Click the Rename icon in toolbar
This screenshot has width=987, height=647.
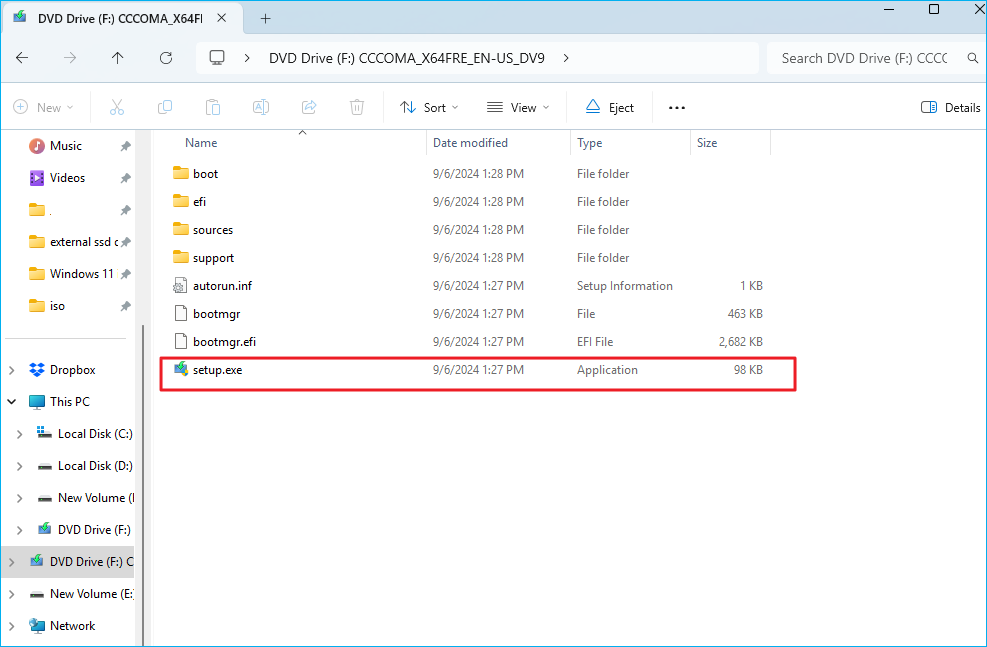pyautogui.click(x=261, y=107)
